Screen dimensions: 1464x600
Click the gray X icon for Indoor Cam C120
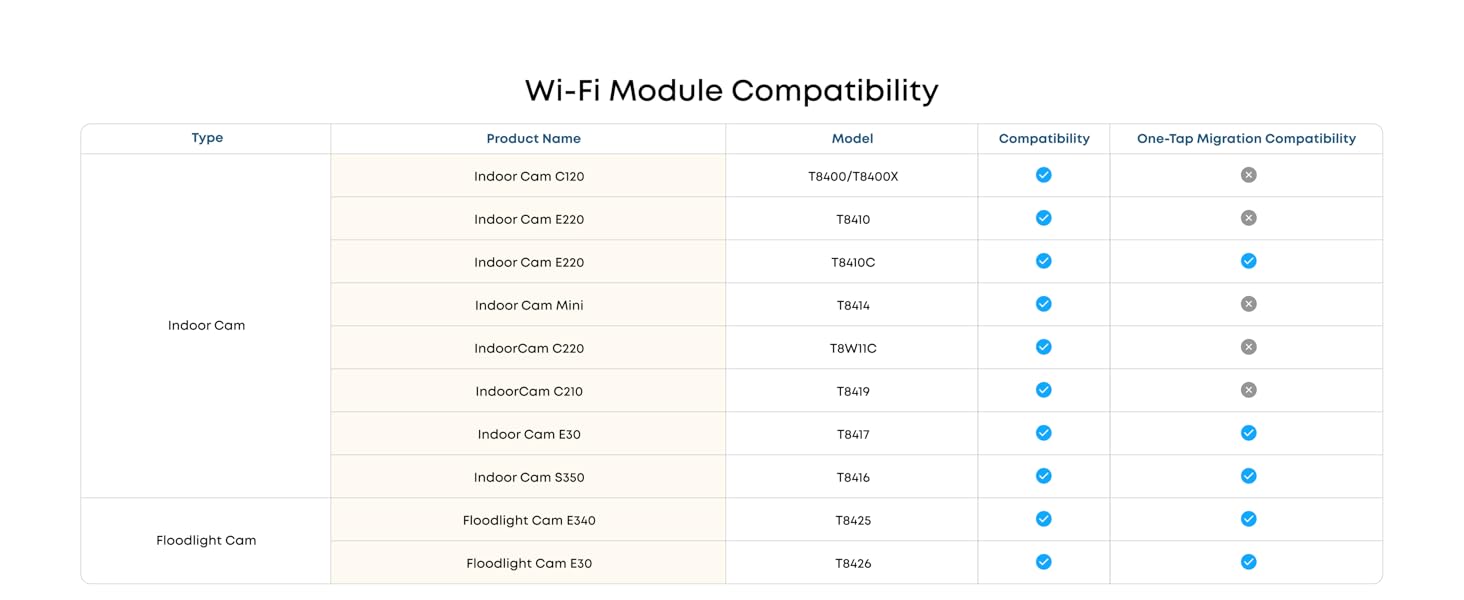(1248, 175)
